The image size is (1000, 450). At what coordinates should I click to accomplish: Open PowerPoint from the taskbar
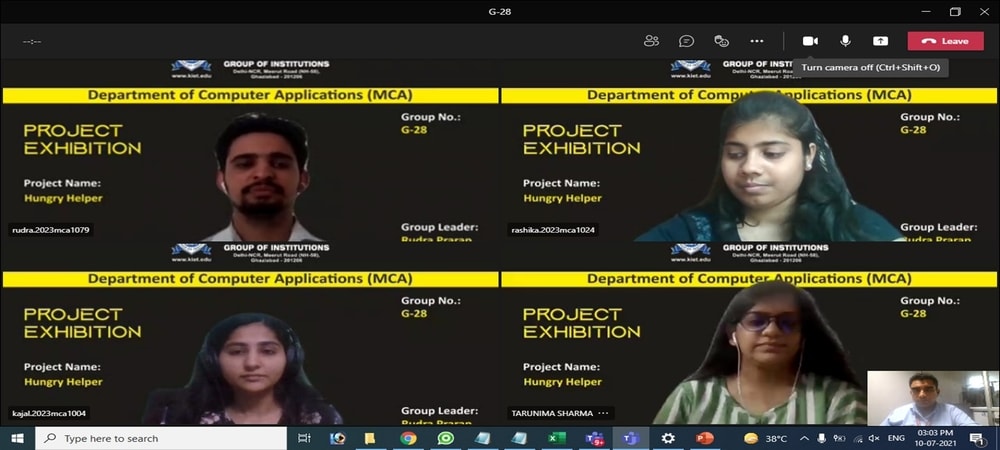705,438
